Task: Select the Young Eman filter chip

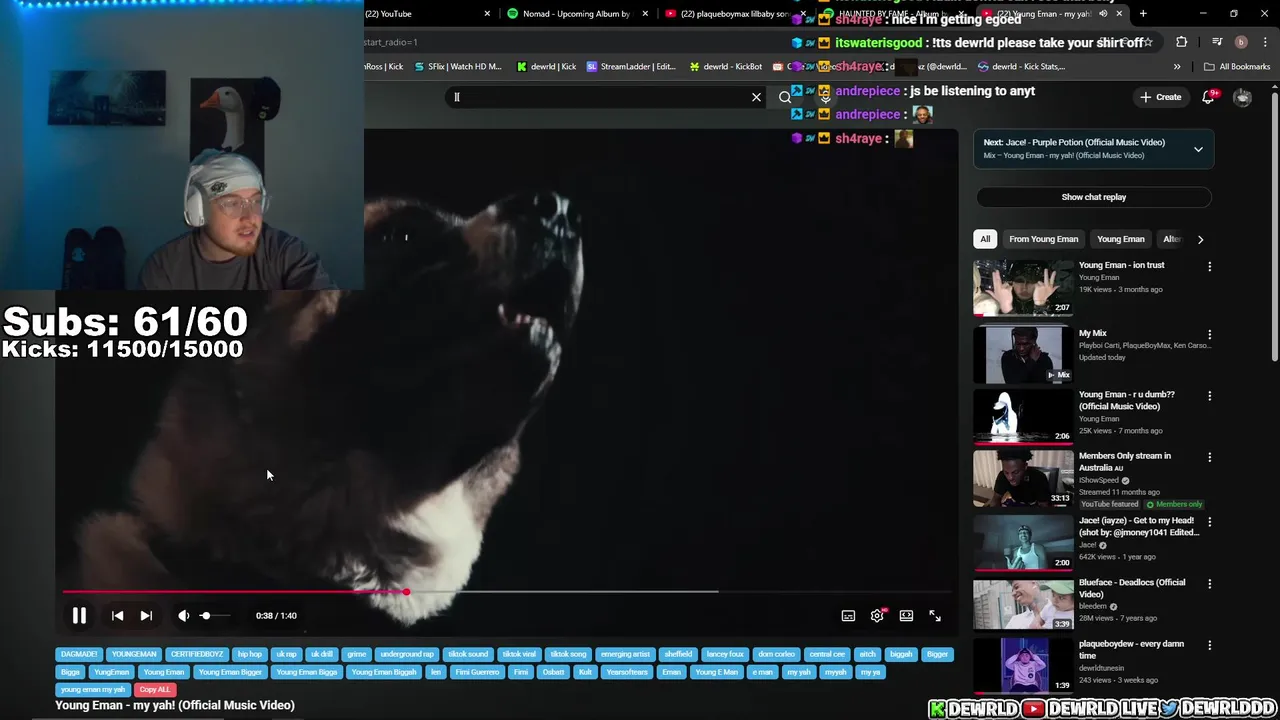Action: point(1120,239)
